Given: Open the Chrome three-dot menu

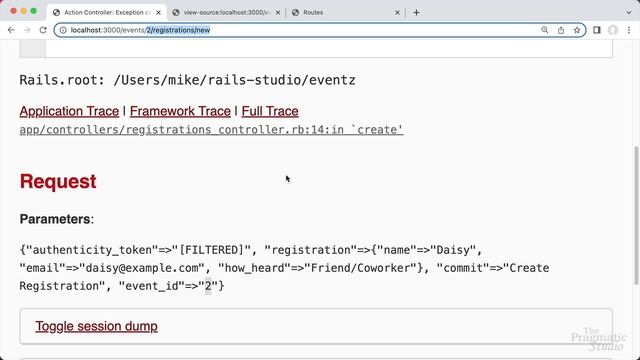Looking at the screenshot, I should (x=629, y=30).
